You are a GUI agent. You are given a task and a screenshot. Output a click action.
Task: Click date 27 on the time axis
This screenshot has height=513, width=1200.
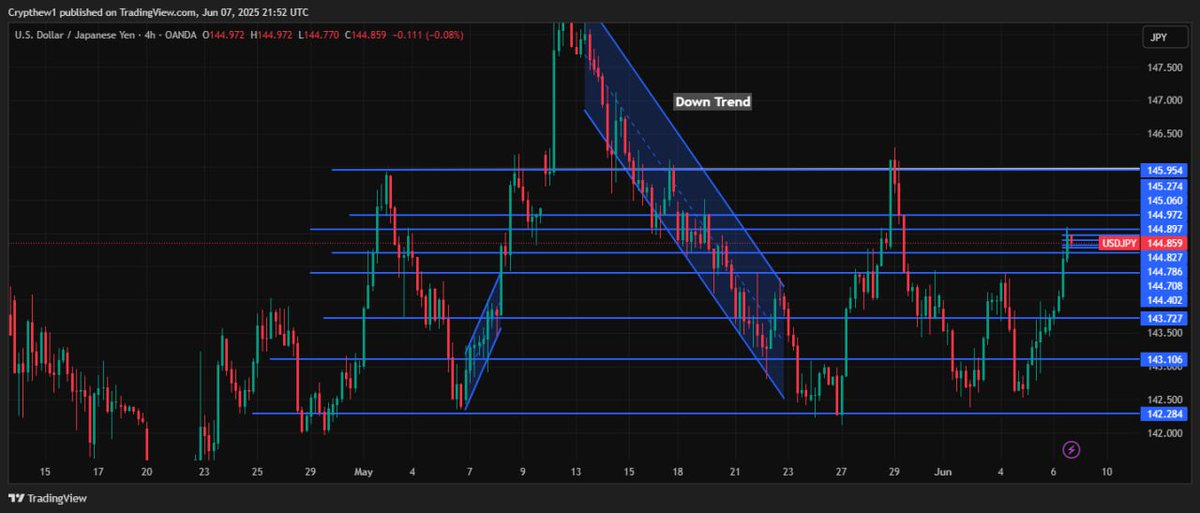click(x=841, y=470)
